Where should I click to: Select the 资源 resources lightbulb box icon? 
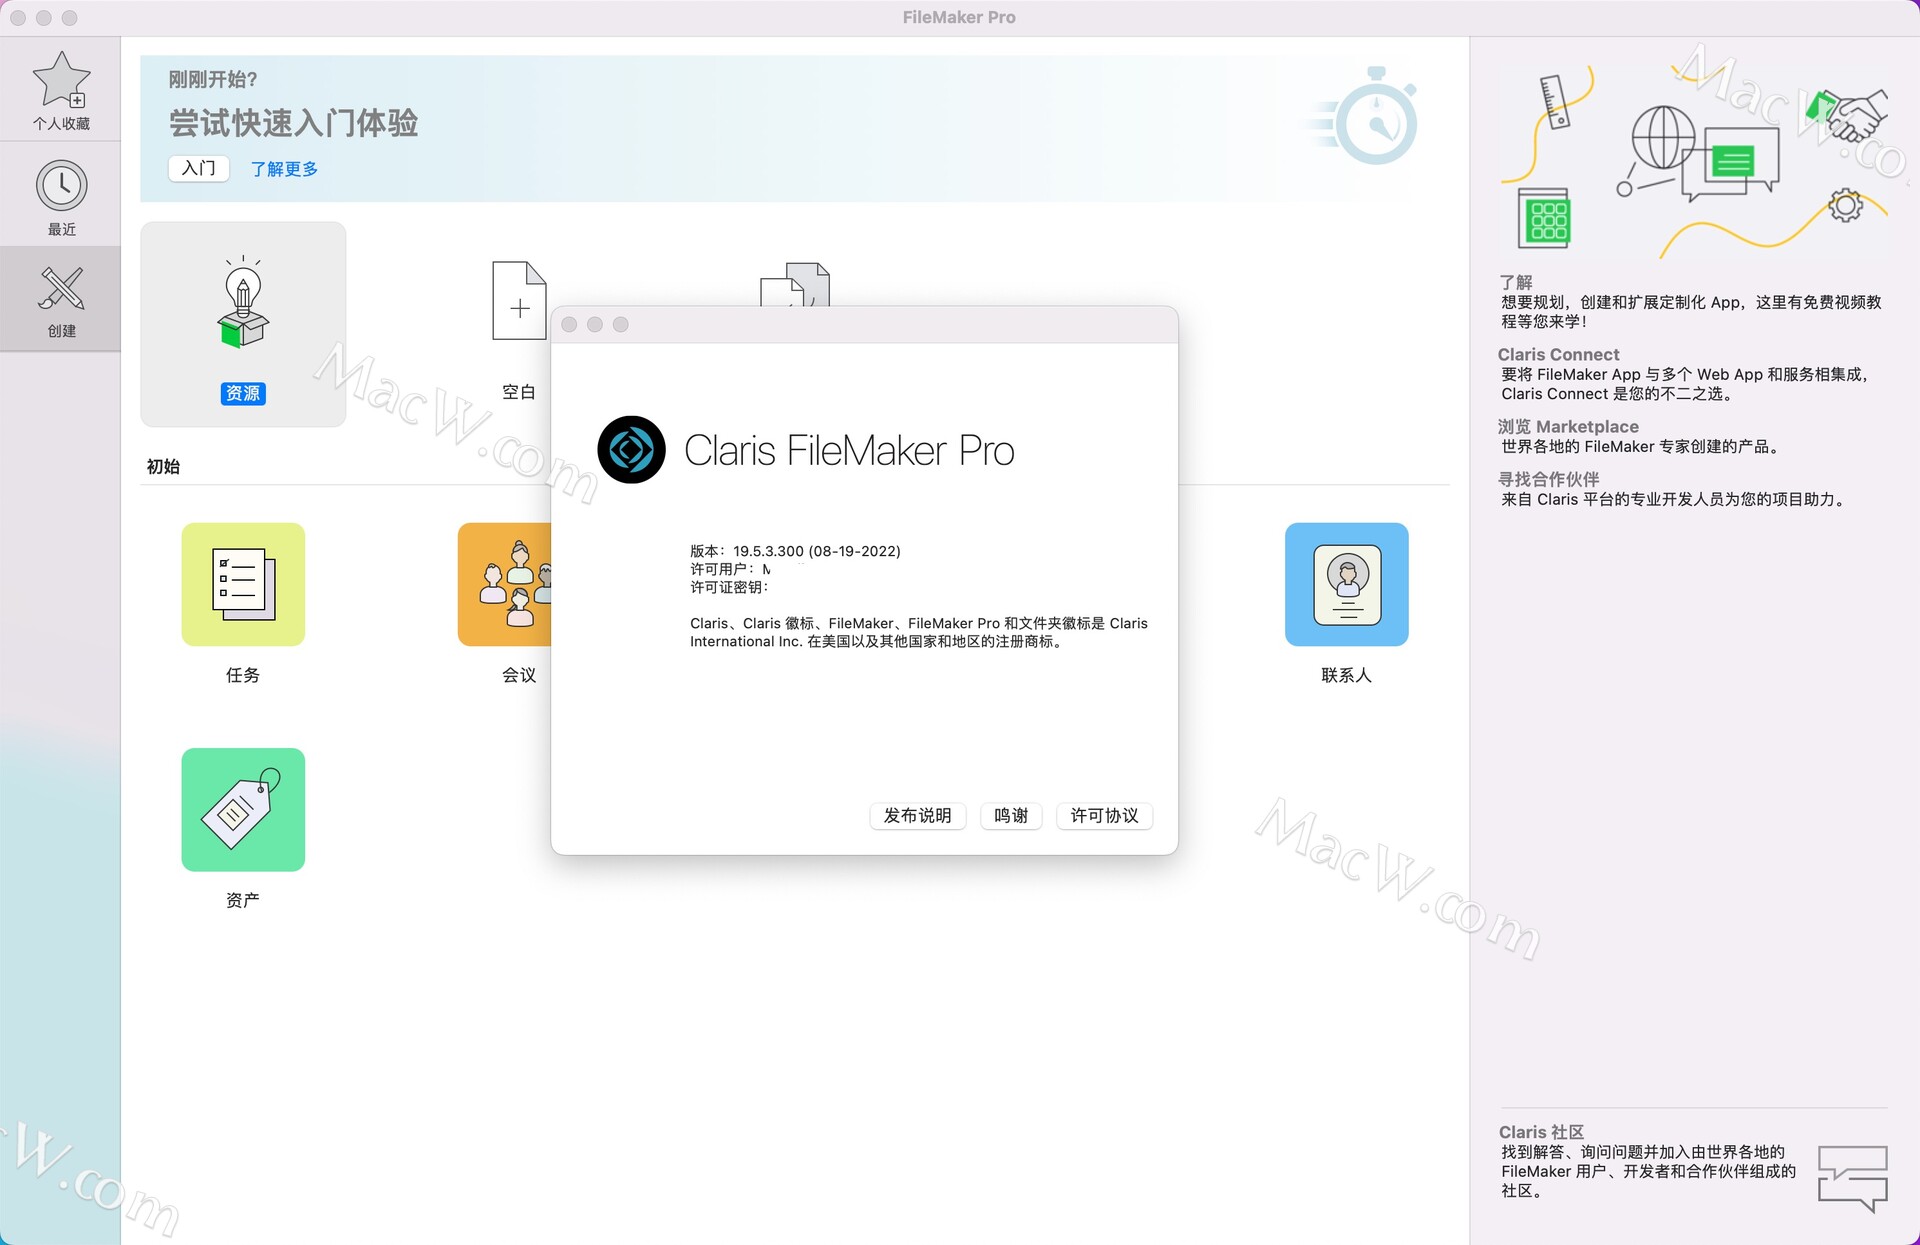[243, 303]
